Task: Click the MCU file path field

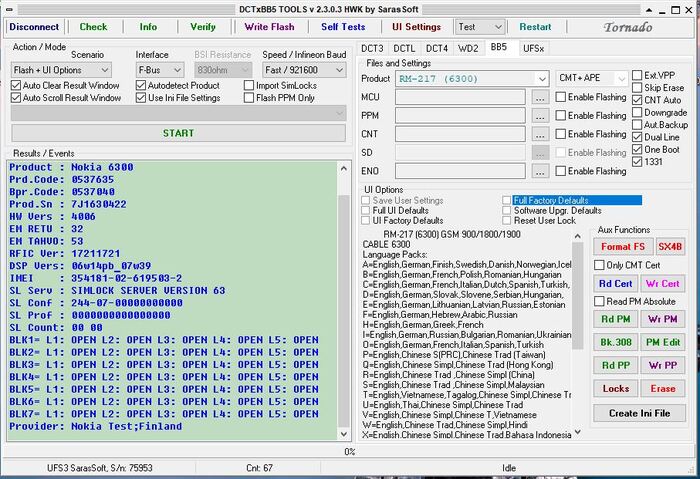Action: coord(460,97)
